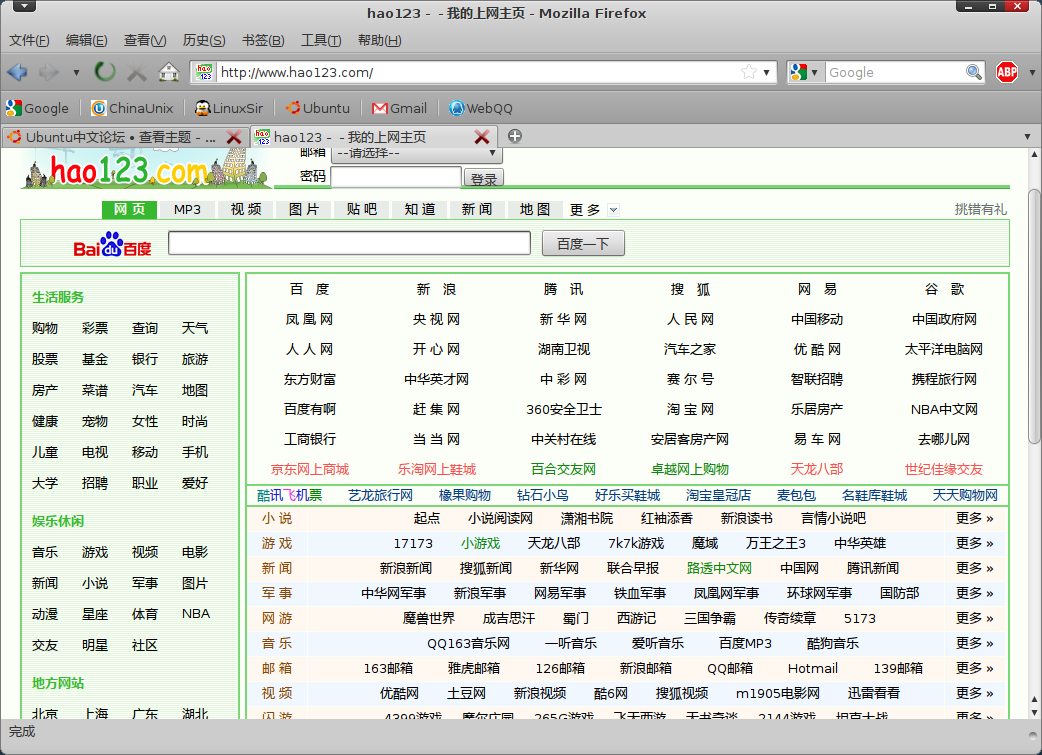Open the 优酷网 link in 视频 row
This screenshot has width=1042, height=755.
coord(399,693)
